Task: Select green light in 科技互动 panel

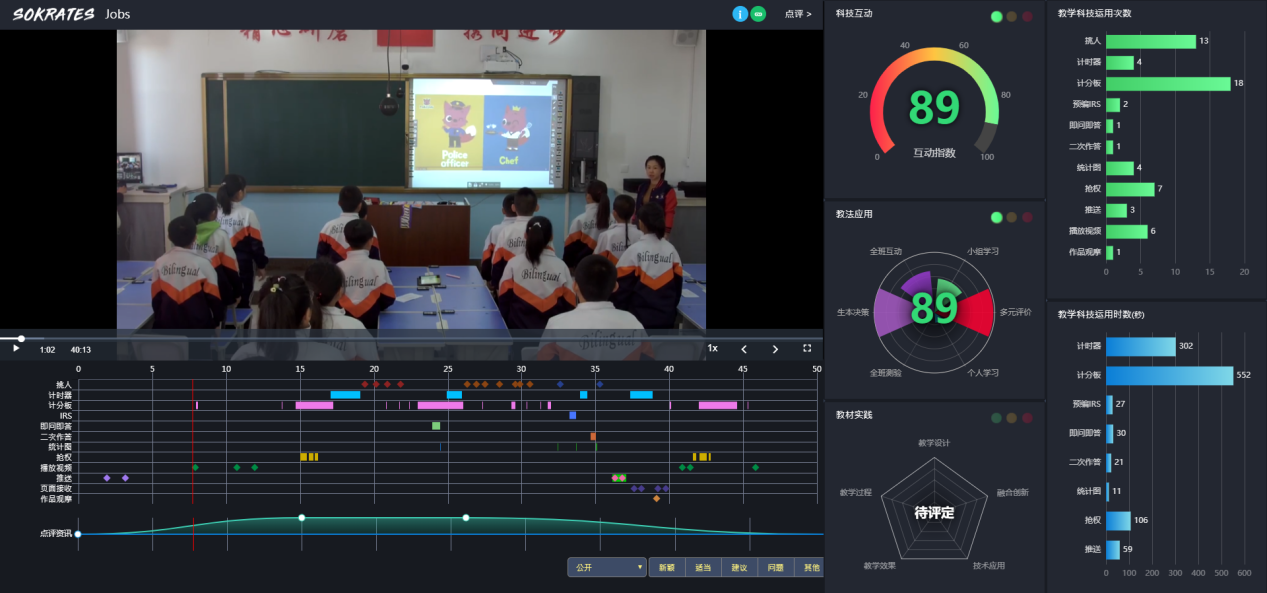Action: click(996, 16)
